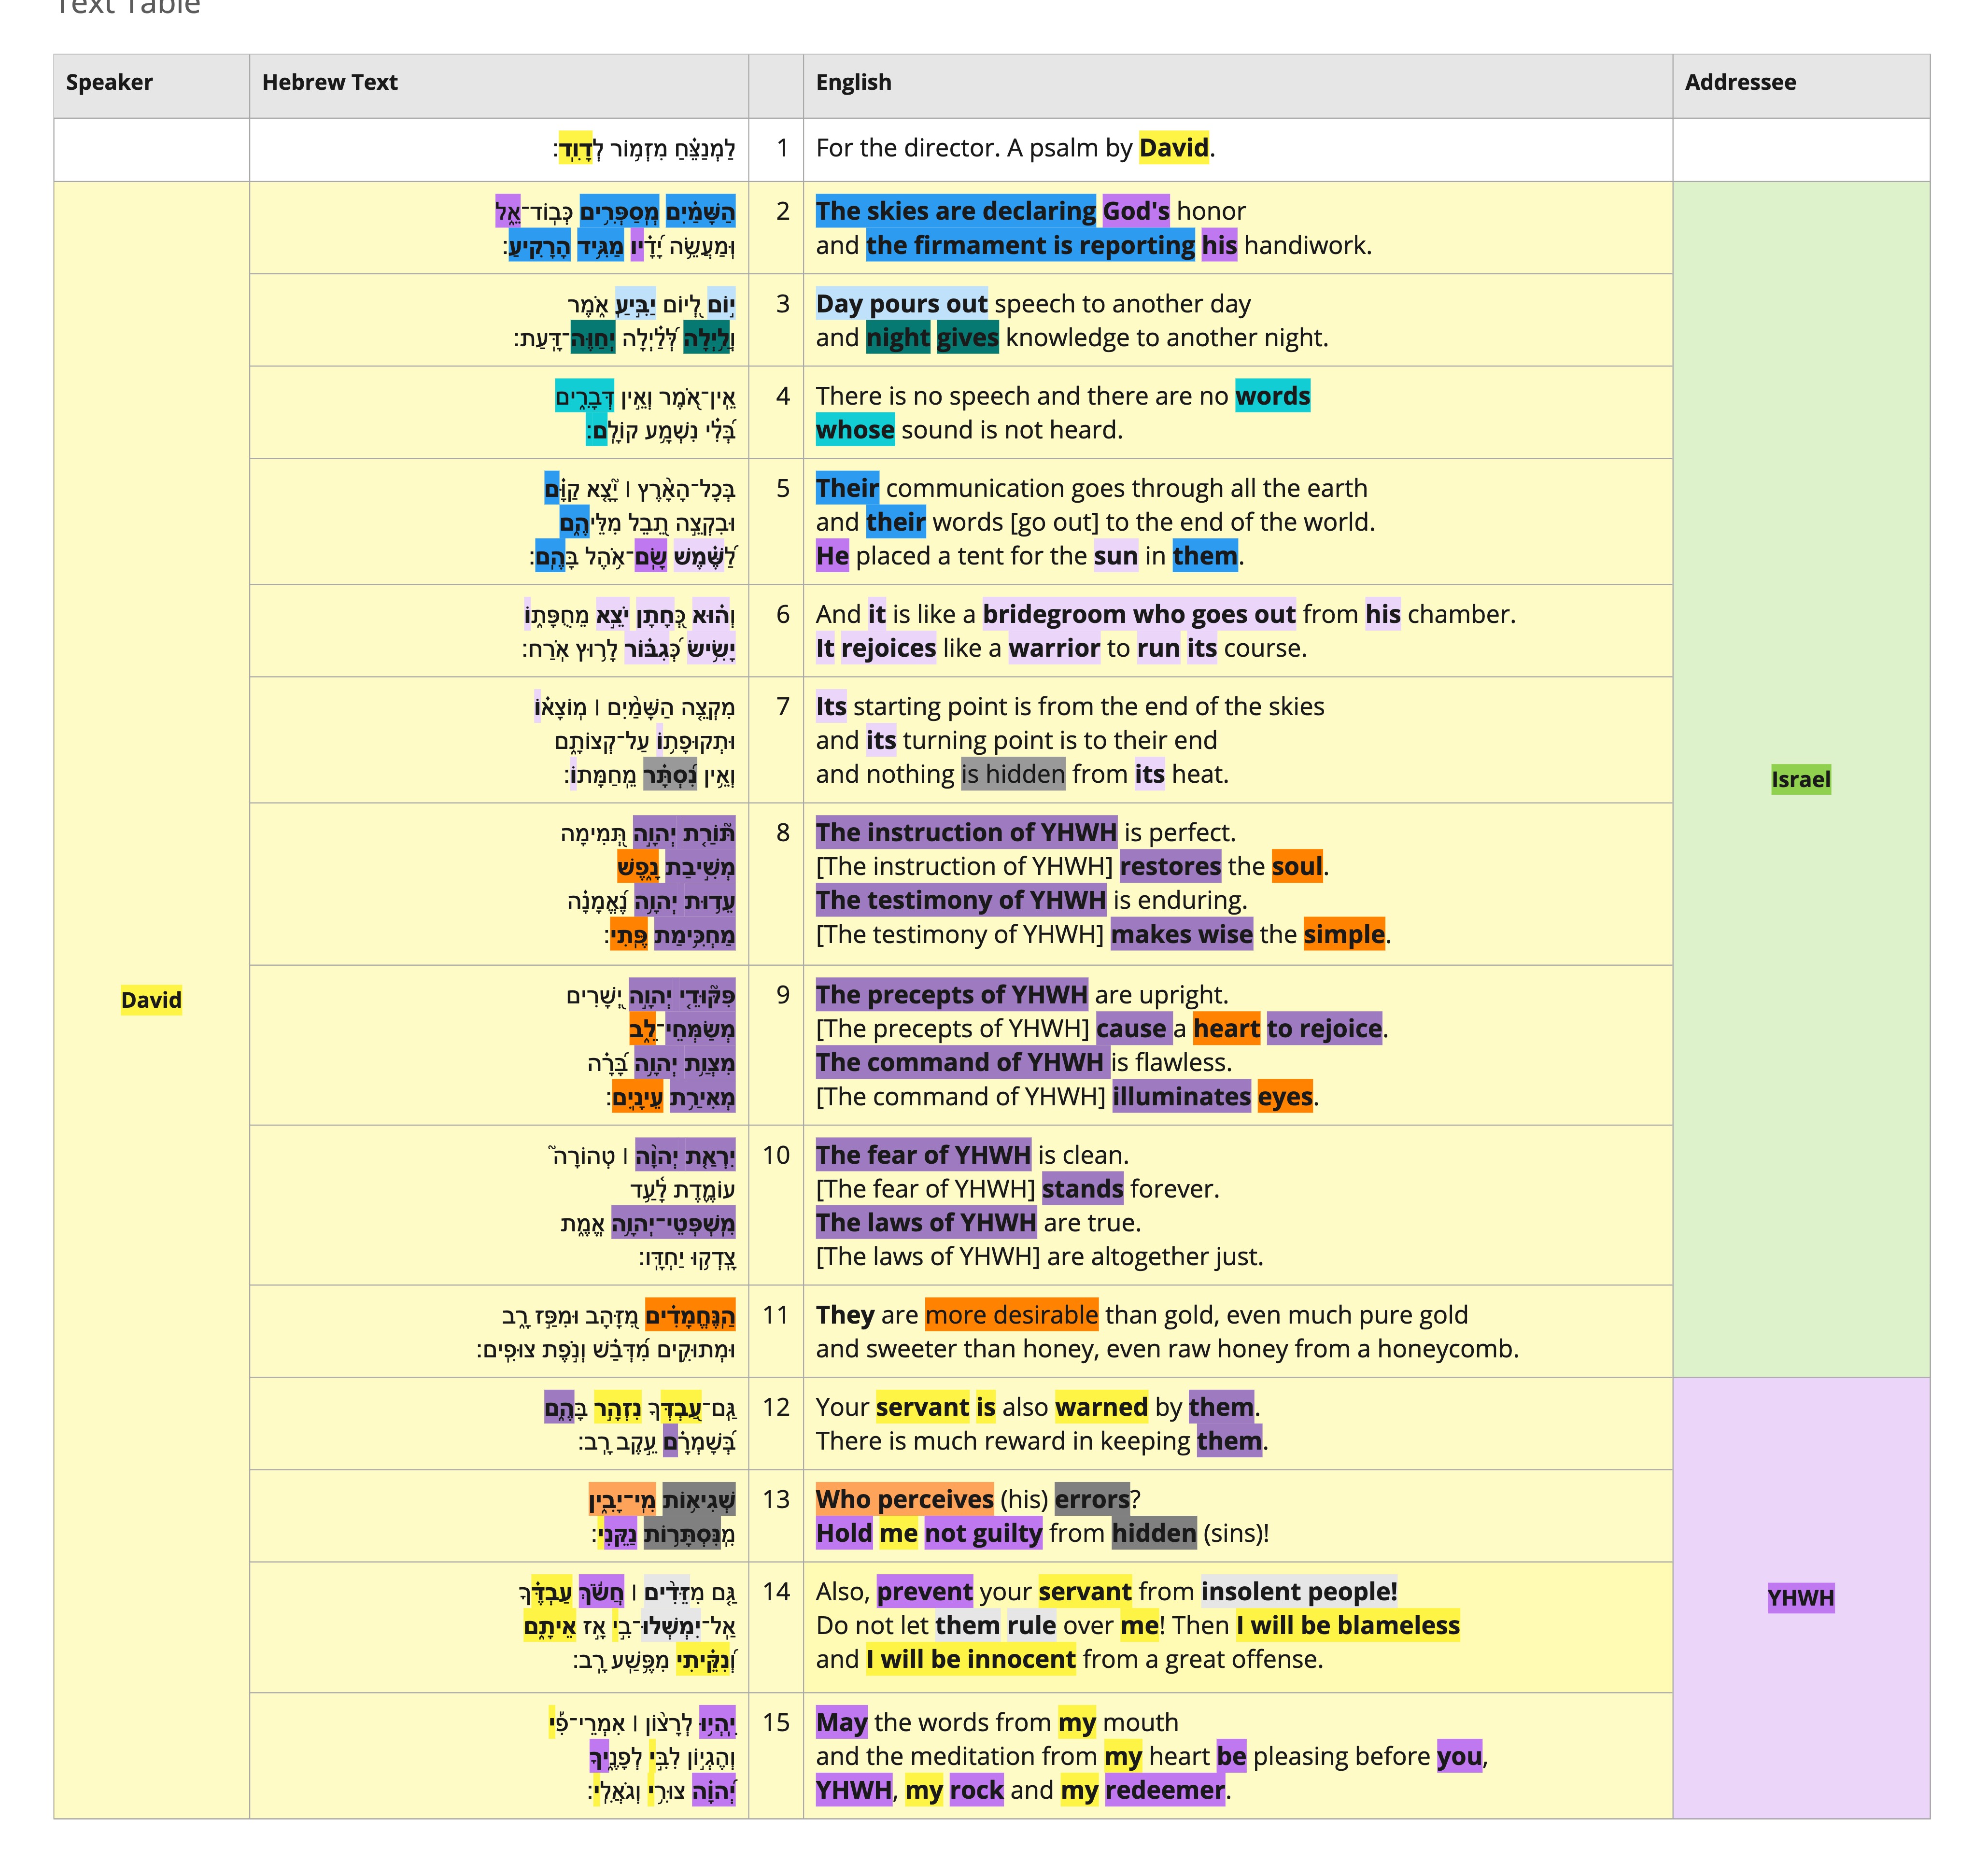Image resolution: width=1988 pixels, height=1876 pixels.
Task: Click purple 'God's' in verse 2
Action: pyautogui.click(x=1135, y=211)
